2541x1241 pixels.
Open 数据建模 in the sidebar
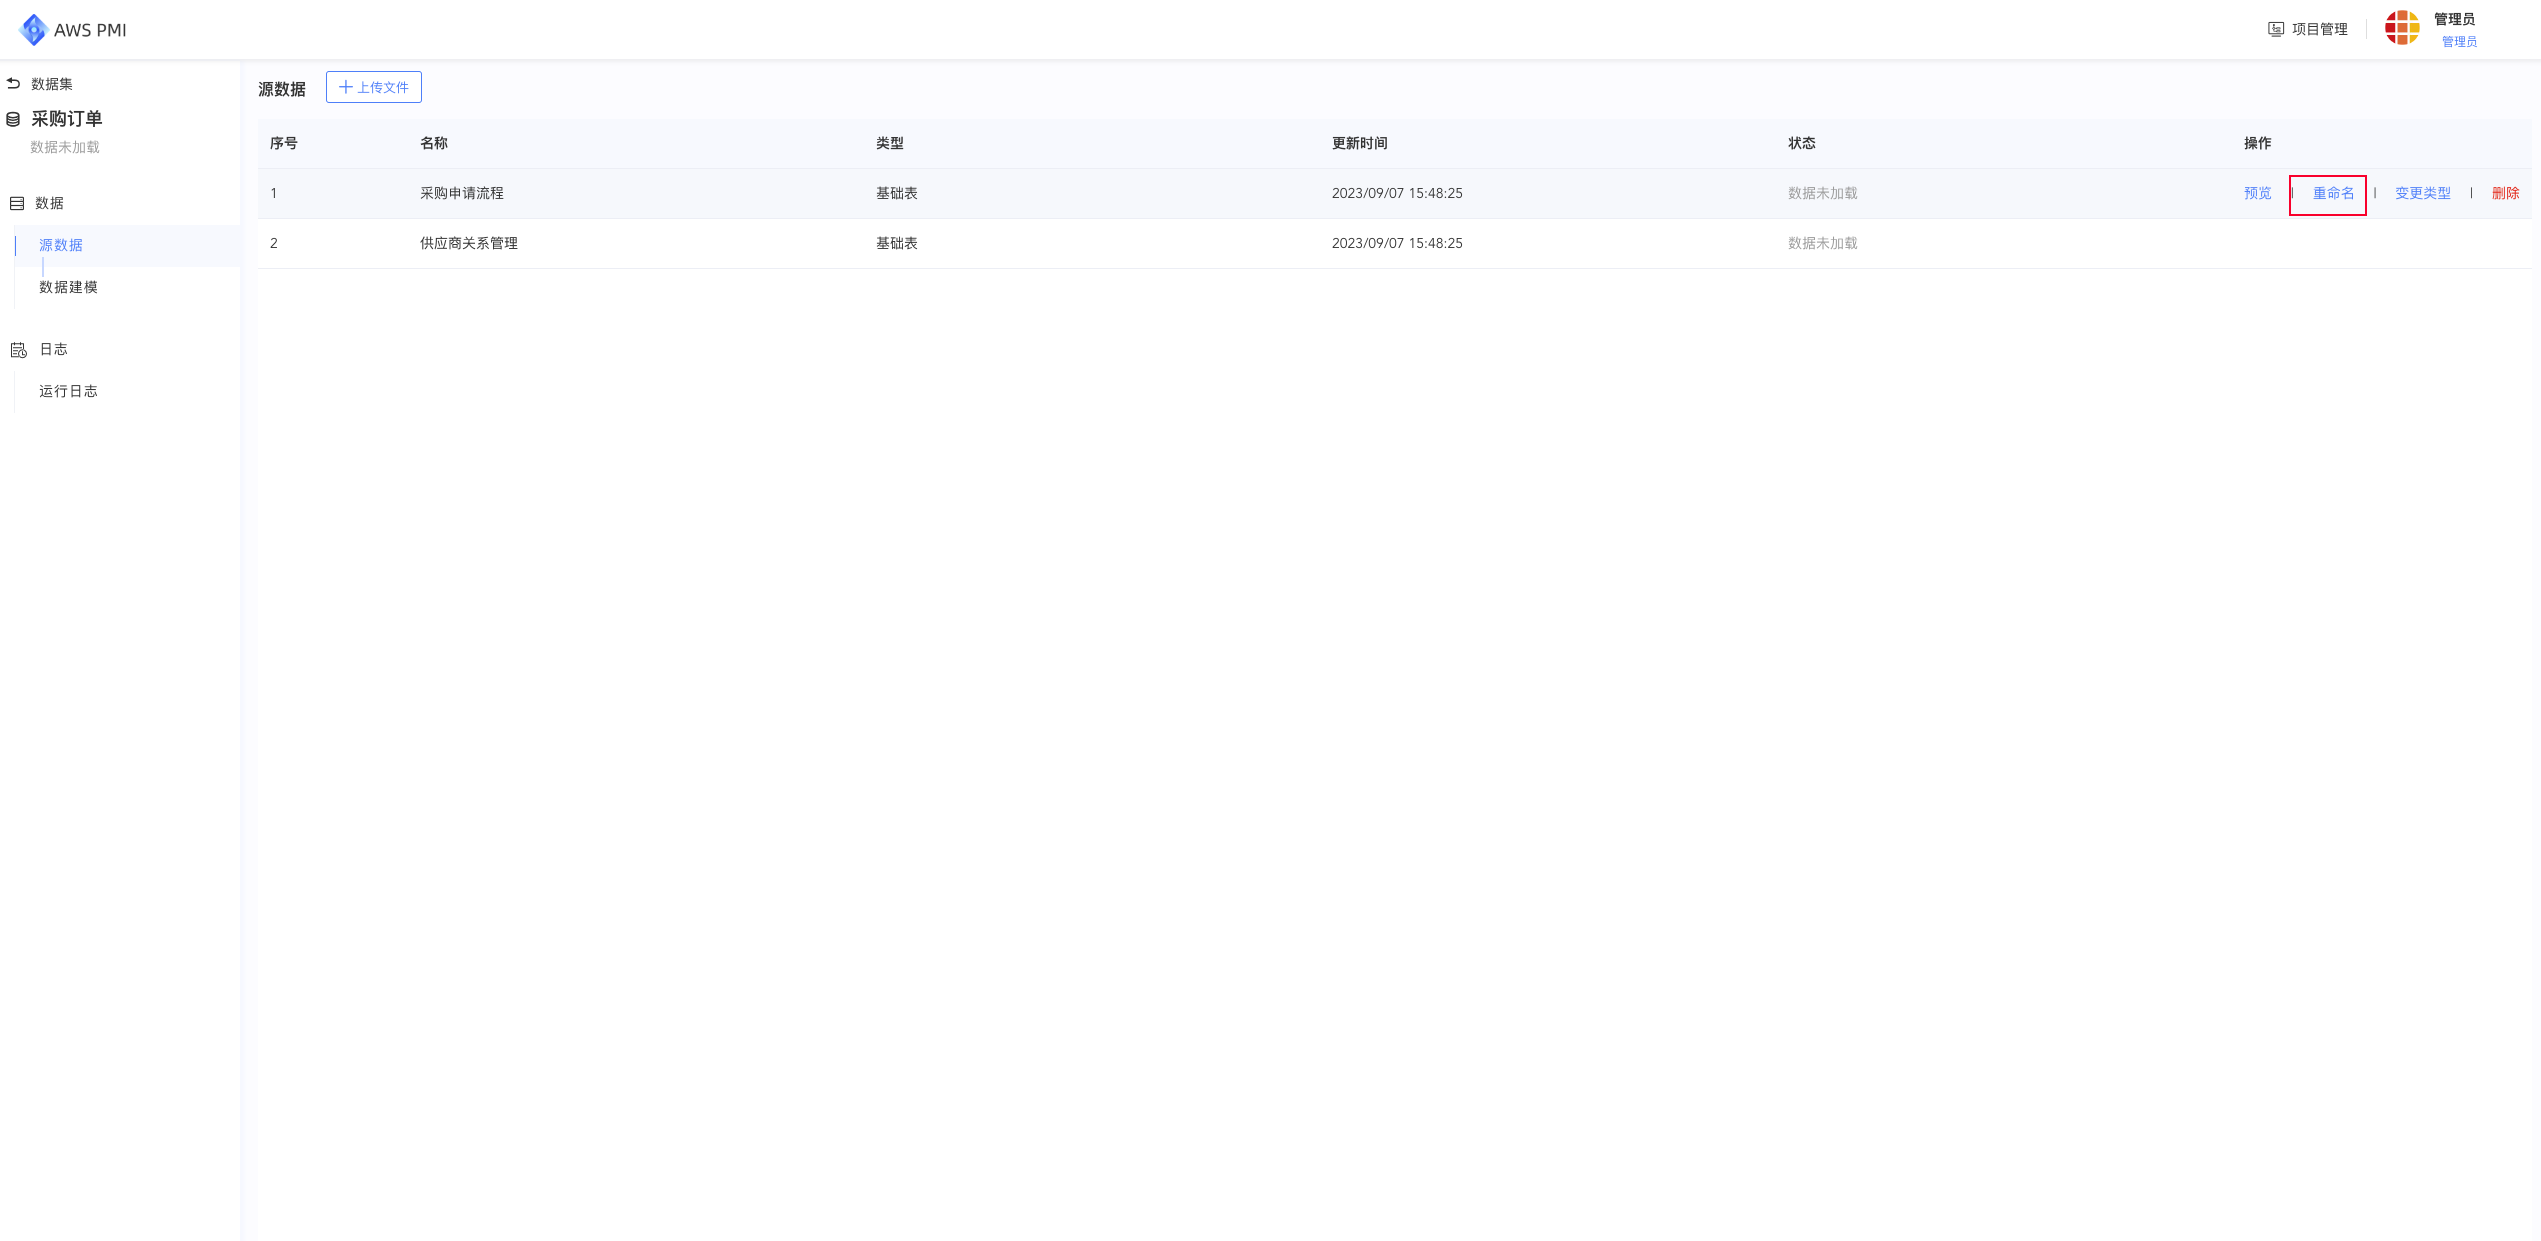[x=68, y=287]
